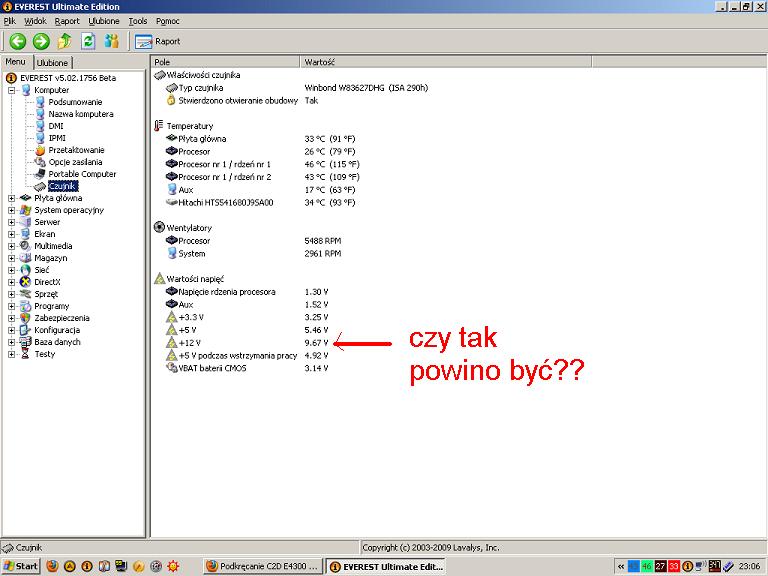Click the system clock 23:06
Image resolution: width=768 pixels, height=576 pixels.
(749, 566)
